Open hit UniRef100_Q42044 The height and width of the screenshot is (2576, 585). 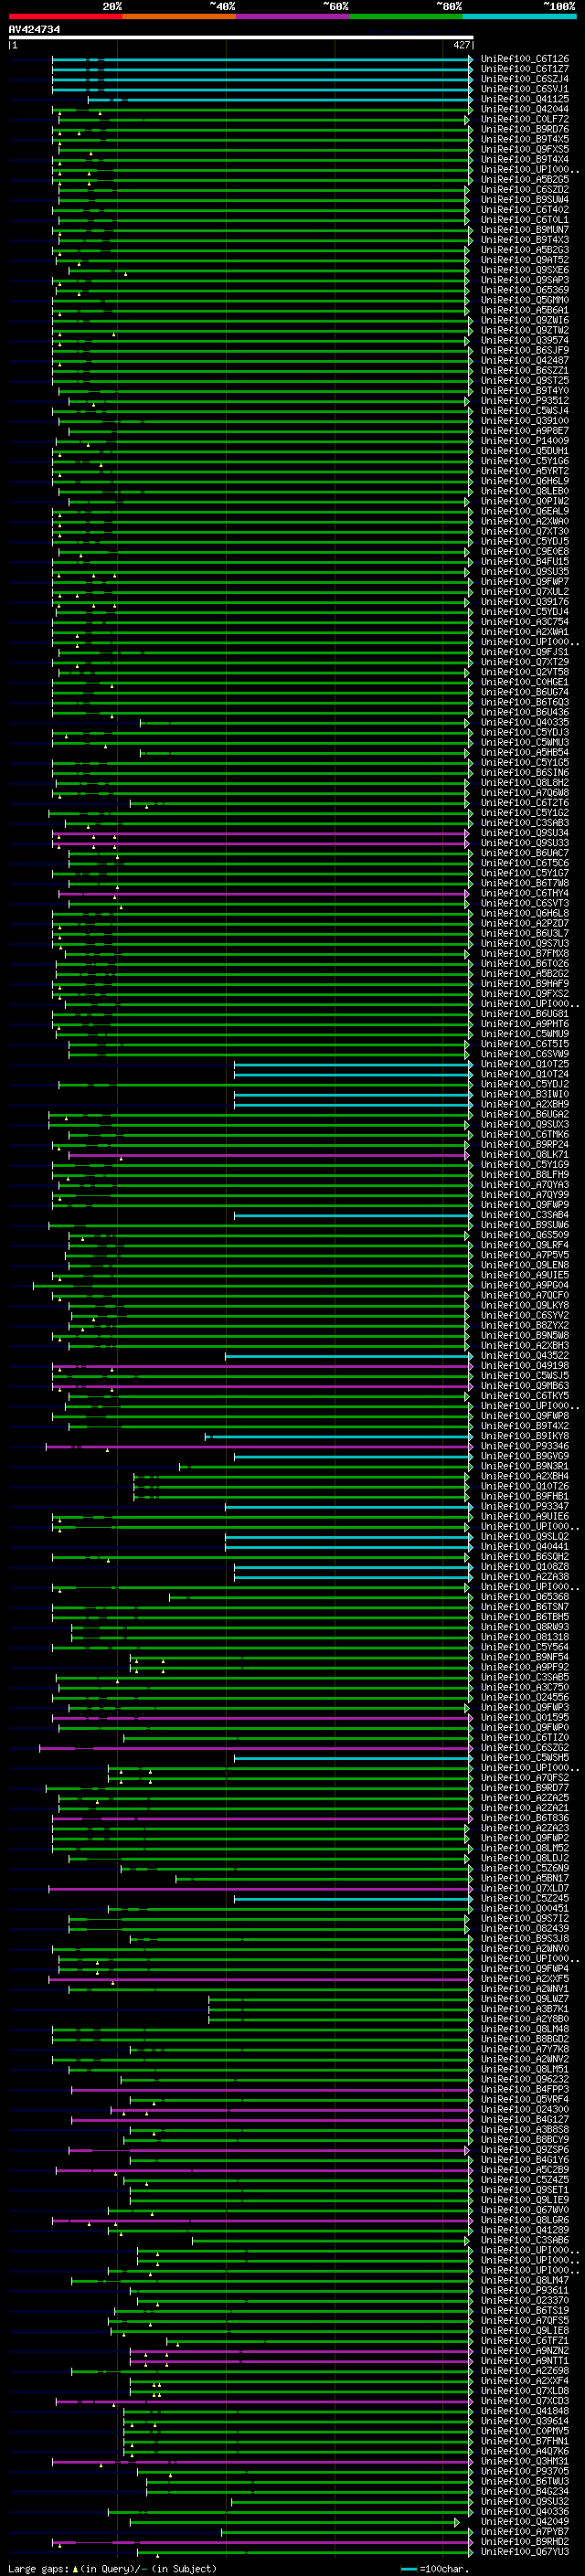[x=525, y=109]
